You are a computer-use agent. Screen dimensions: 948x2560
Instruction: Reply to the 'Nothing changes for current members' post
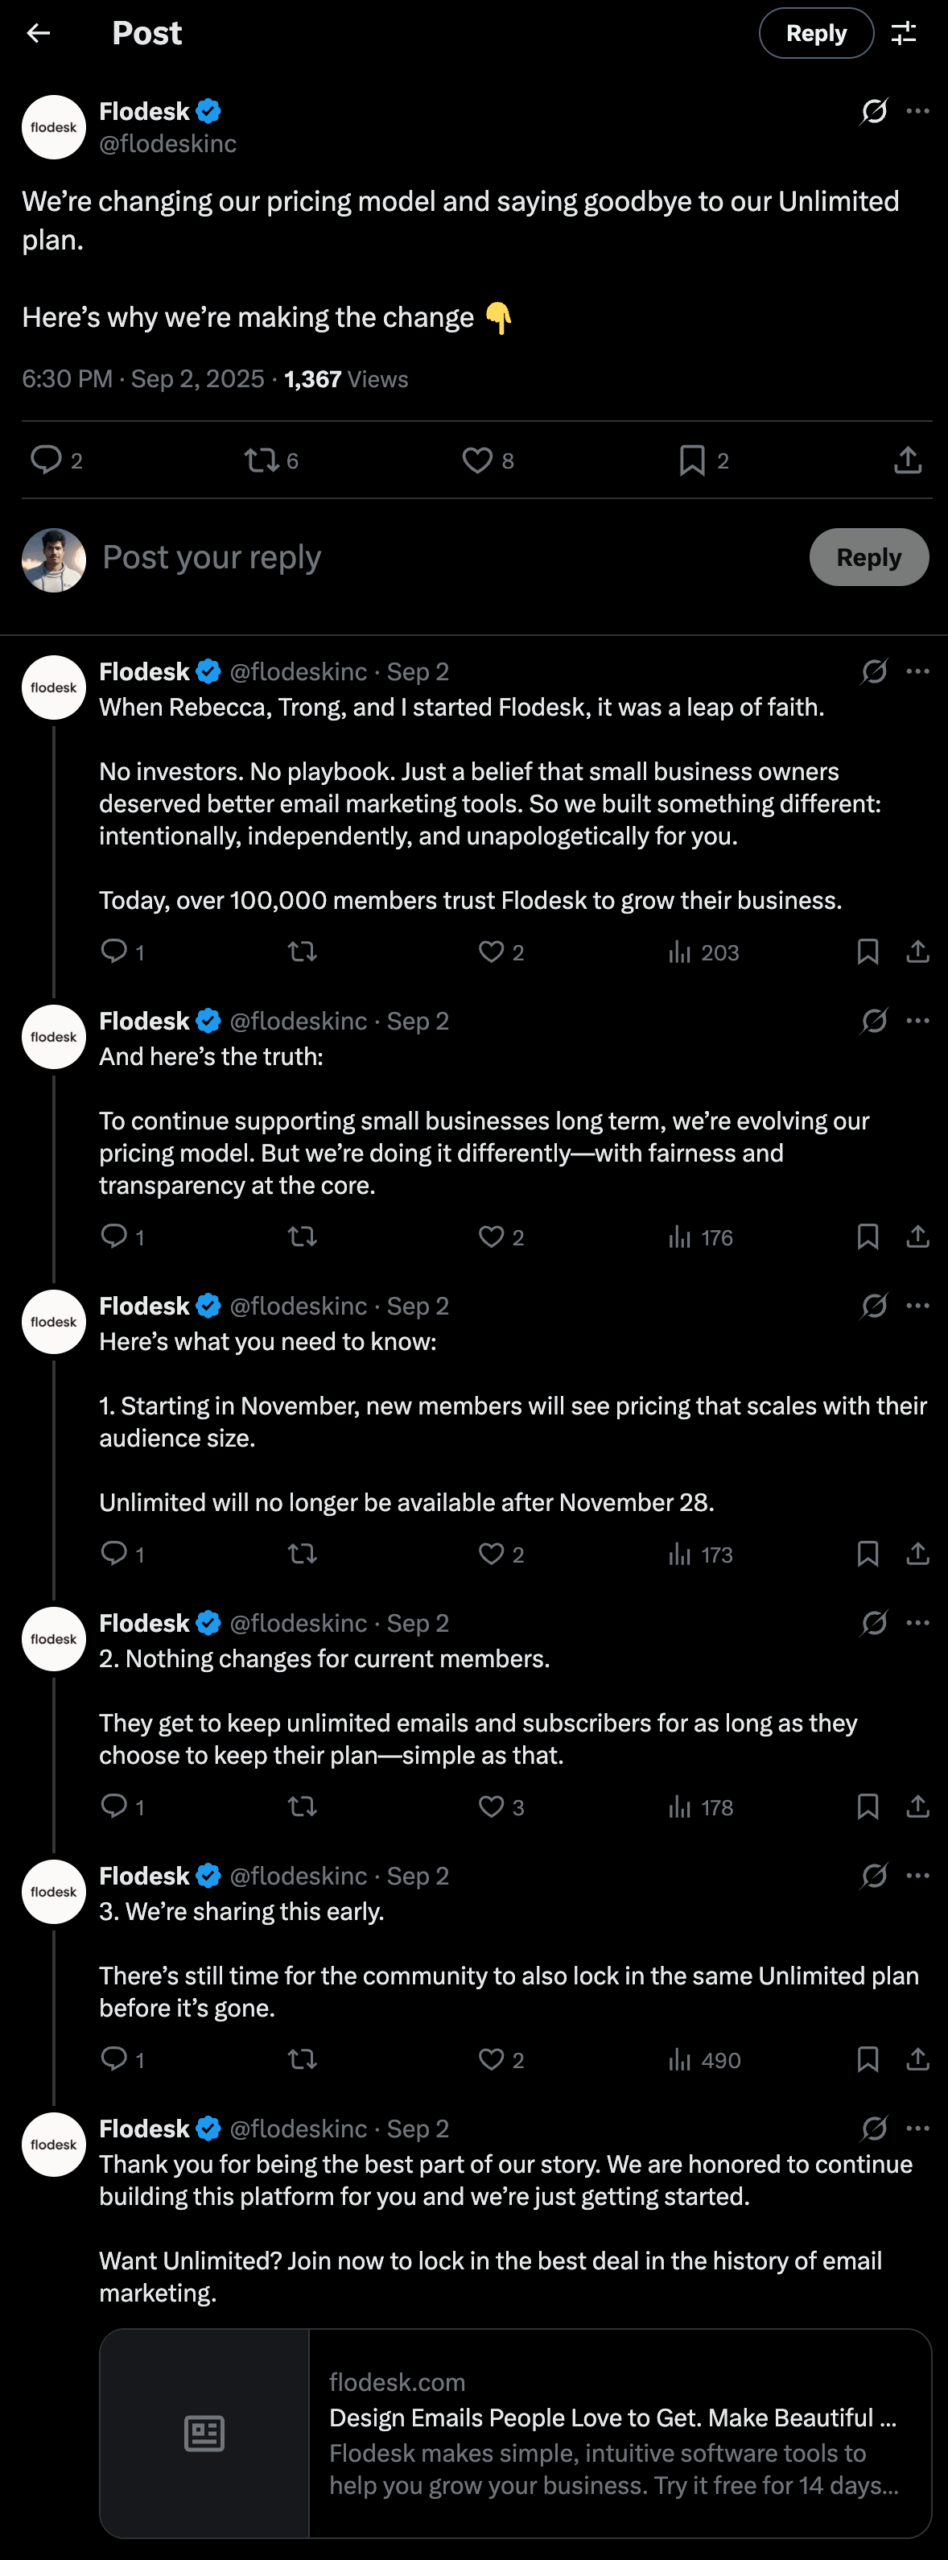click(x=115, y=1806)
